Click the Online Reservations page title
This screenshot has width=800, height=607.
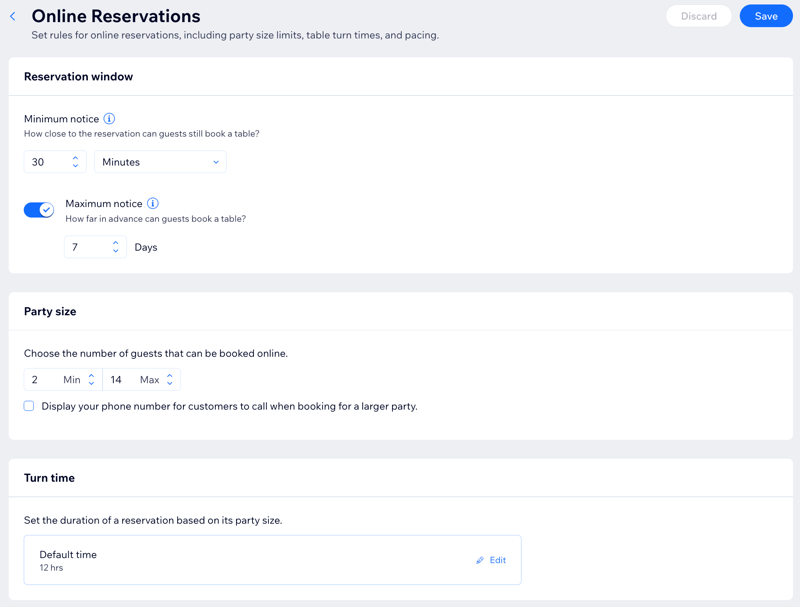click(116, 16)
